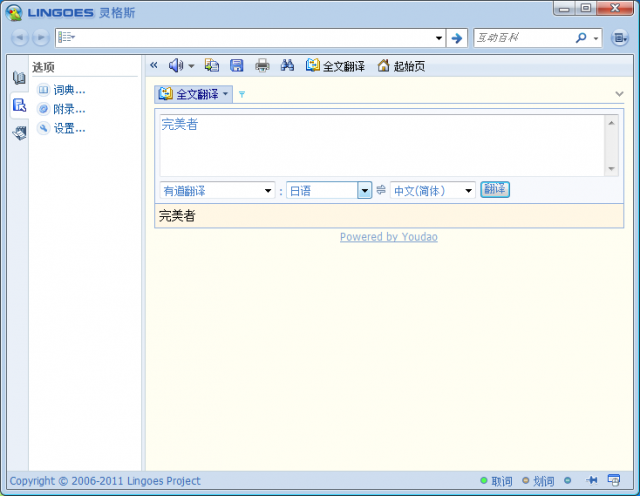640x496 pixels.
Task: Toggle 取词 cursor translation
Action: point(496,481)
